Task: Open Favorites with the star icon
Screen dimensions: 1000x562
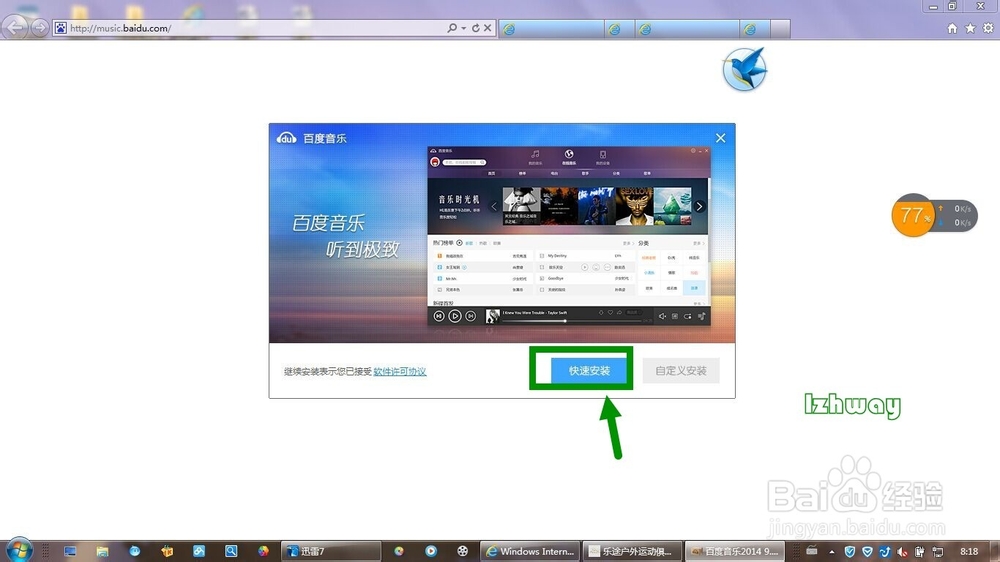Action: click(970, 28)
